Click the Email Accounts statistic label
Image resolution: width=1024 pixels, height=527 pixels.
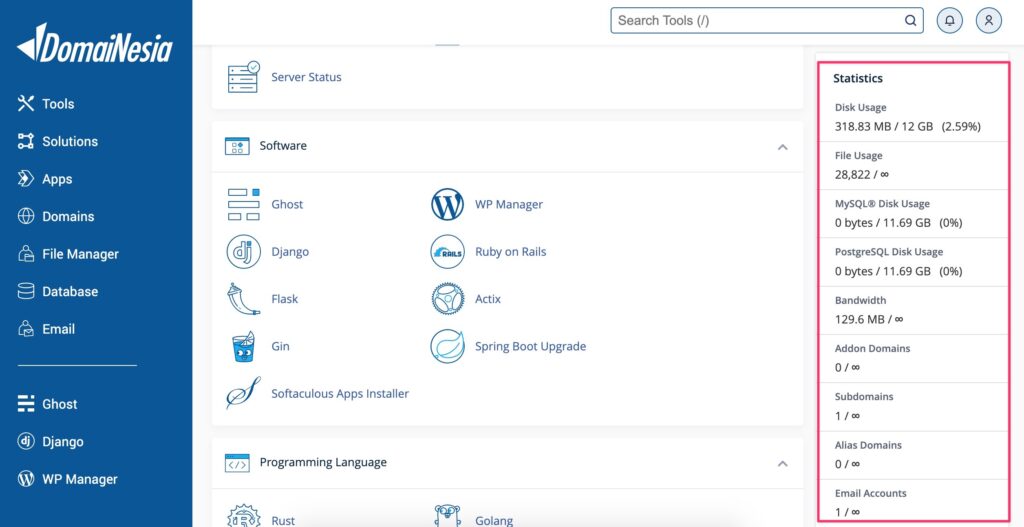[871, 493]
